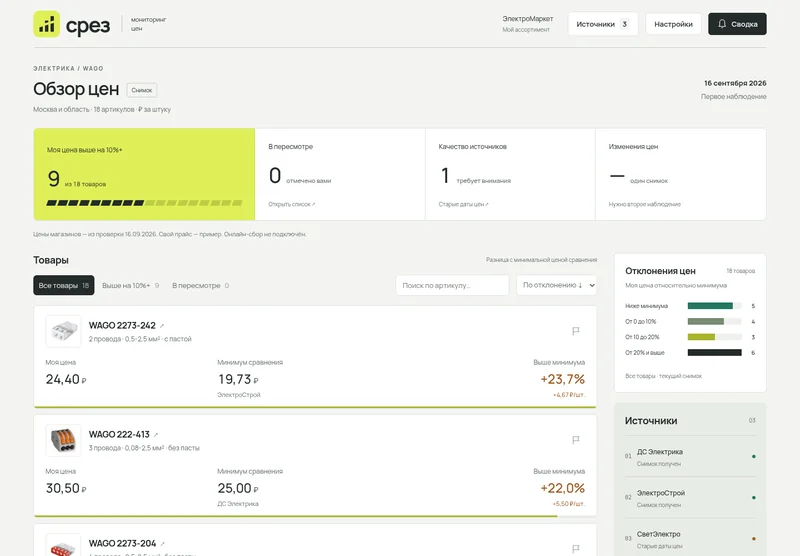Image resolution: width=800 pixels, height=556 pixels.
Task: Click WAGO 222-413 product thumbnail
Action: [63, 440]
